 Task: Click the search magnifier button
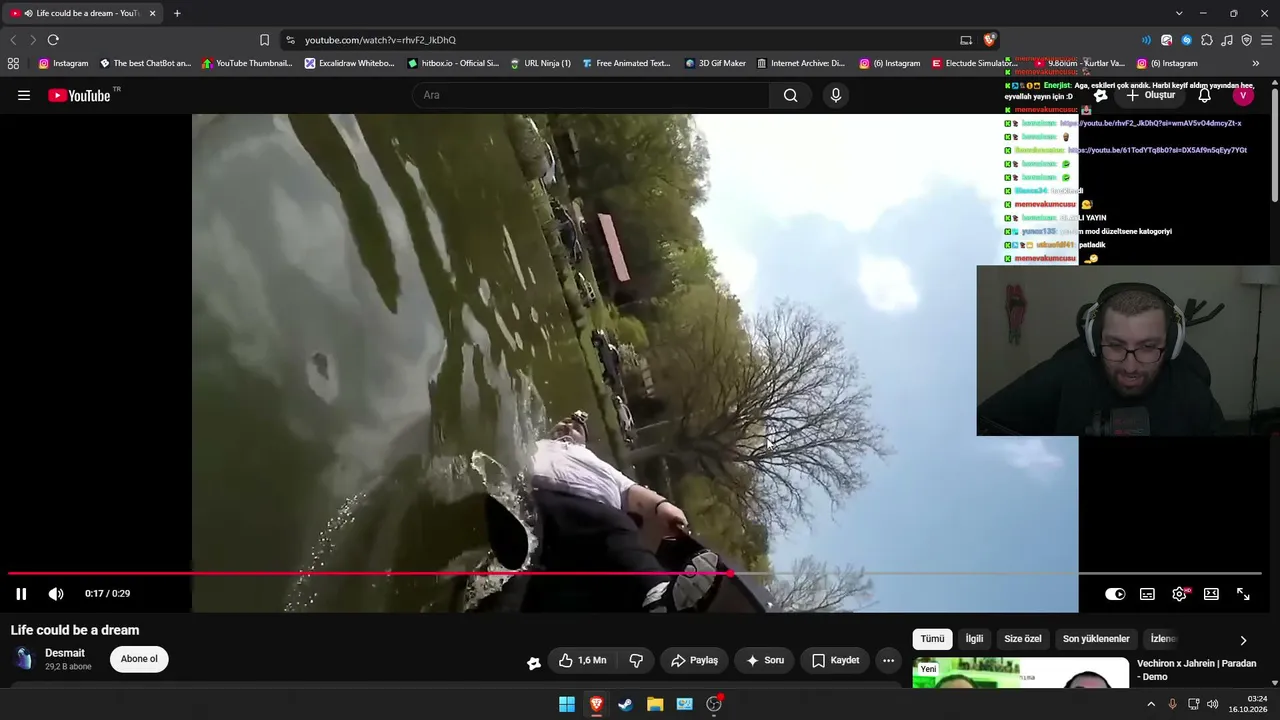(791, 95)
